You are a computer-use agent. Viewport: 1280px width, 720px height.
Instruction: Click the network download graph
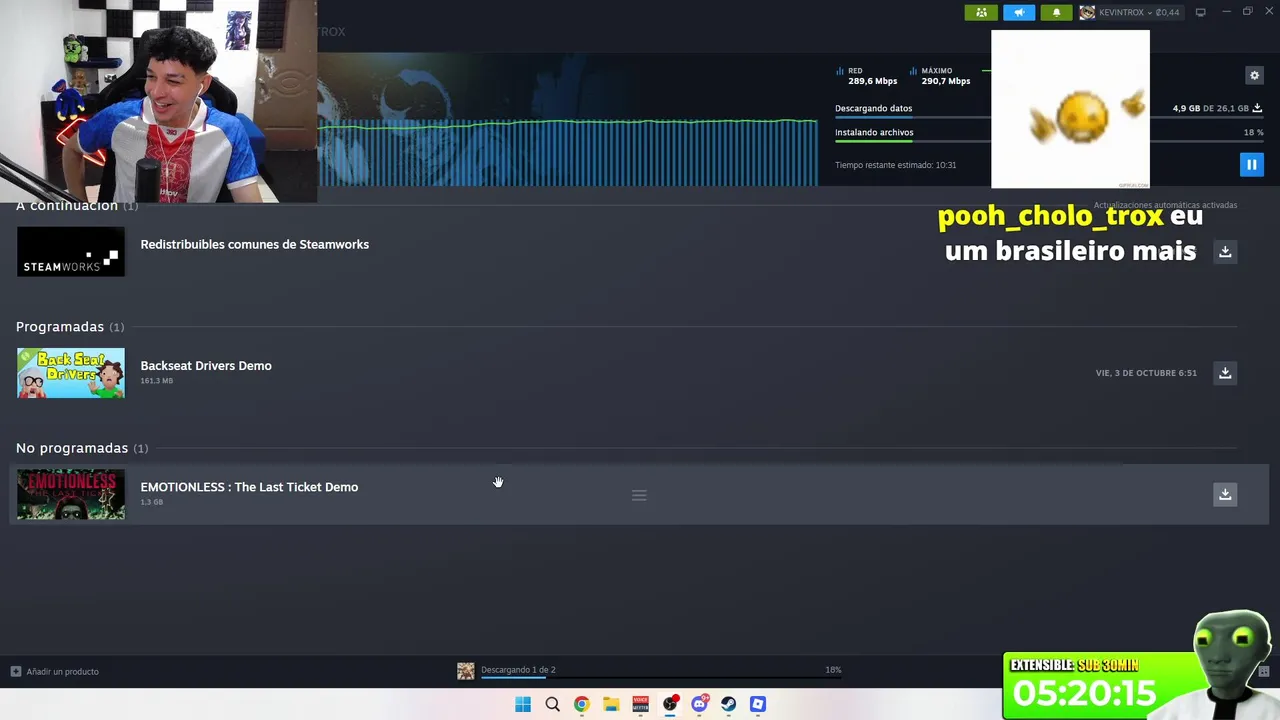pyautogui.click(x=567, y=152)
